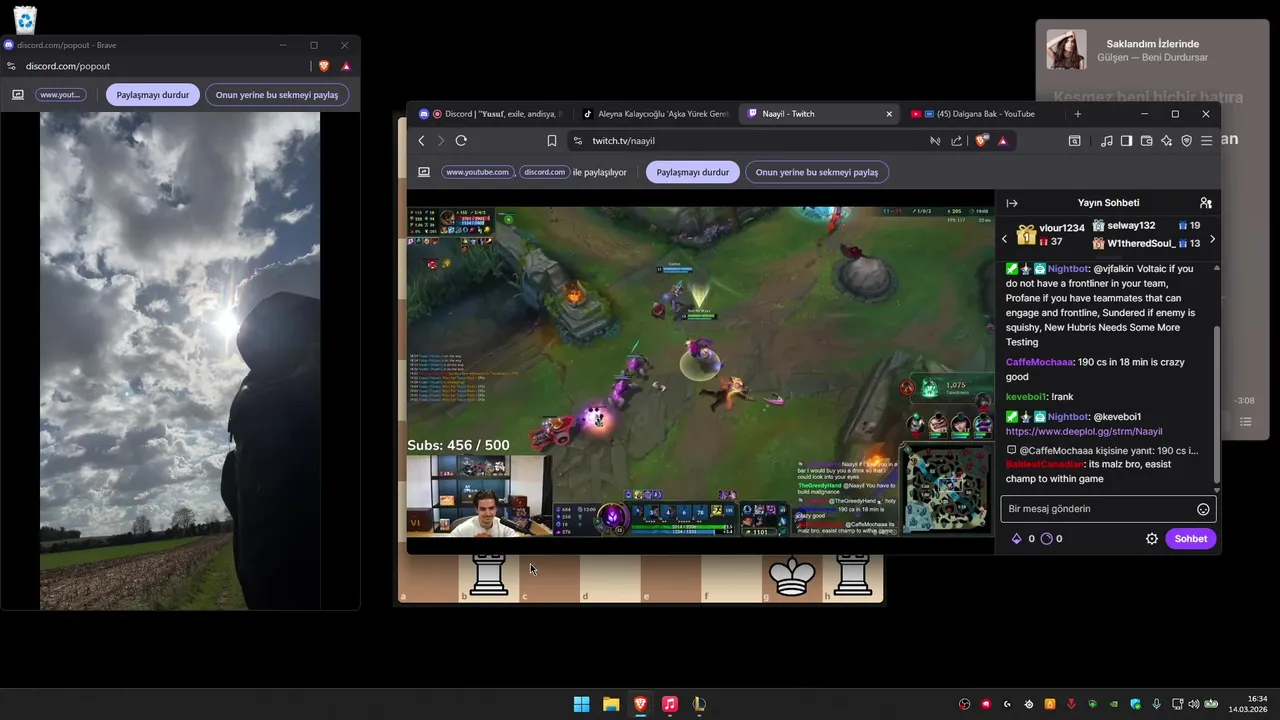Show next gift leaderboard entry in chat
The height and width of the screenshot is (720, 1280).
(1212, 239)
